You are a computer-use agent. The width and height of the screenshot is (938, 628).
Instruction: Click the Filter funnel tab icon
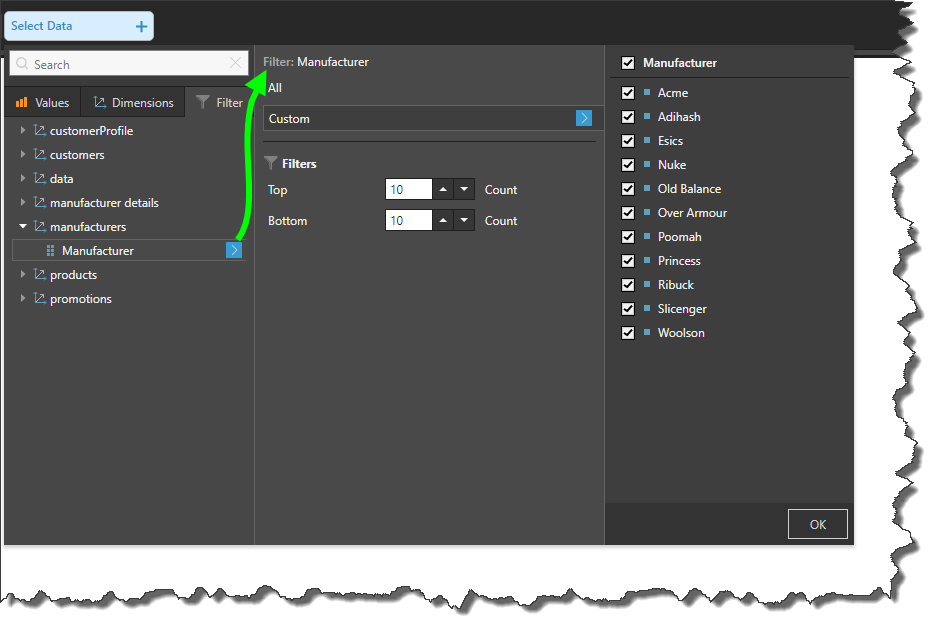(203, 102)
